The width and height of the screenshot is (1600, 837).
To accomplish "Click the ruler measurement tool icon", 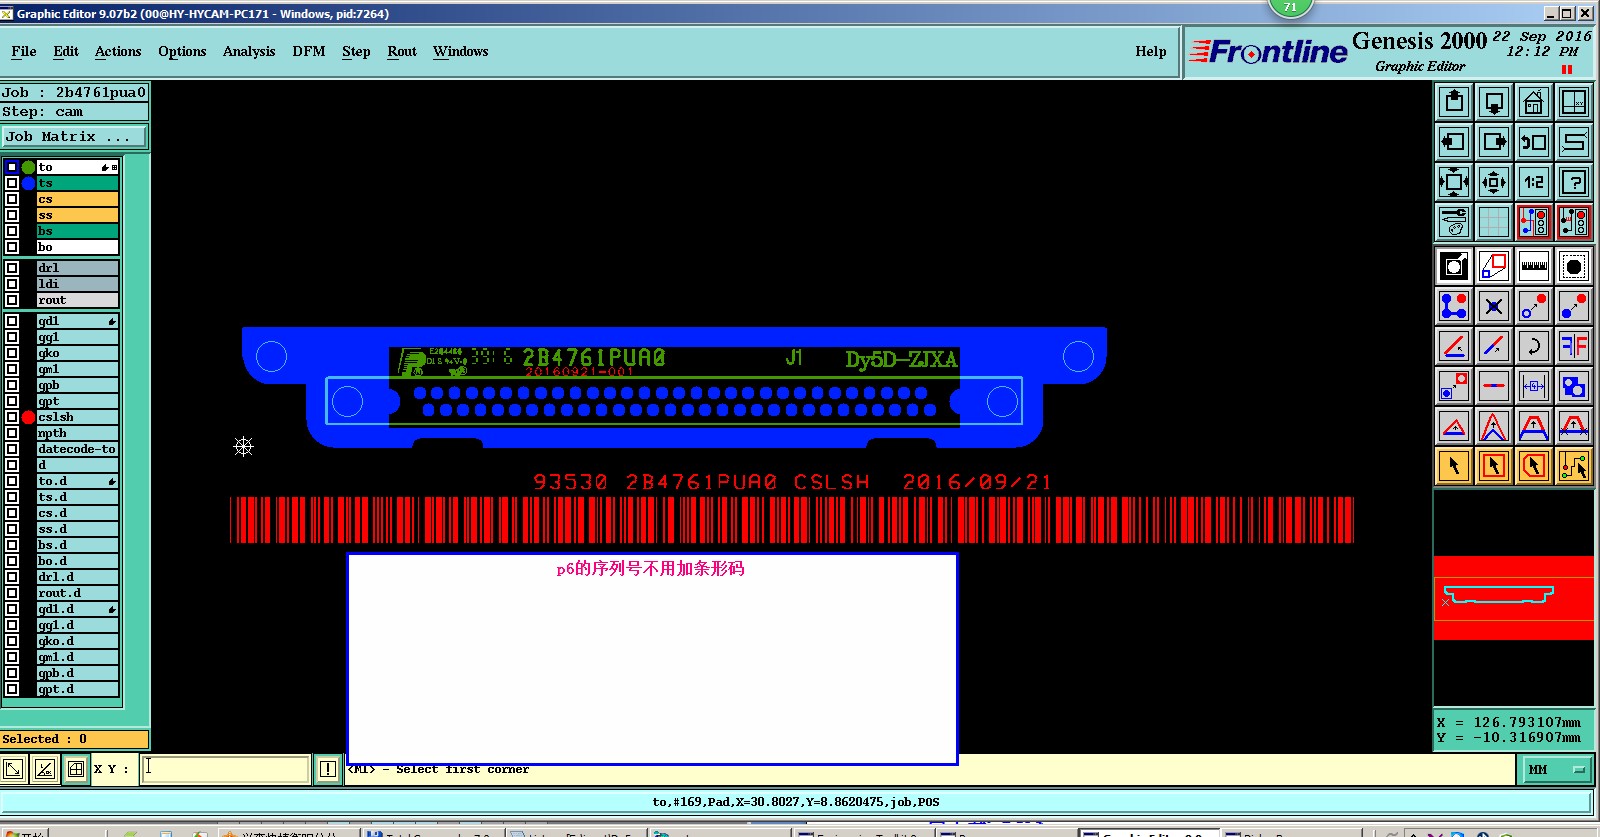I will (1534, 266).
